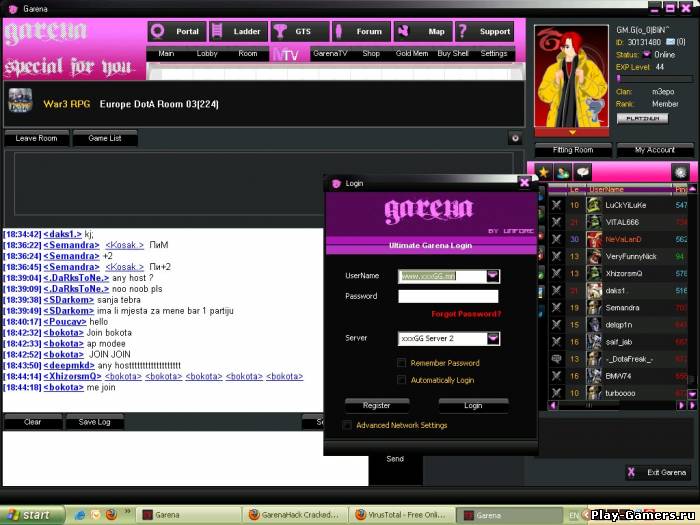Open the My Account button
Image resolution: width=700 pixels, height=525 pixels.
click(655, 150)
